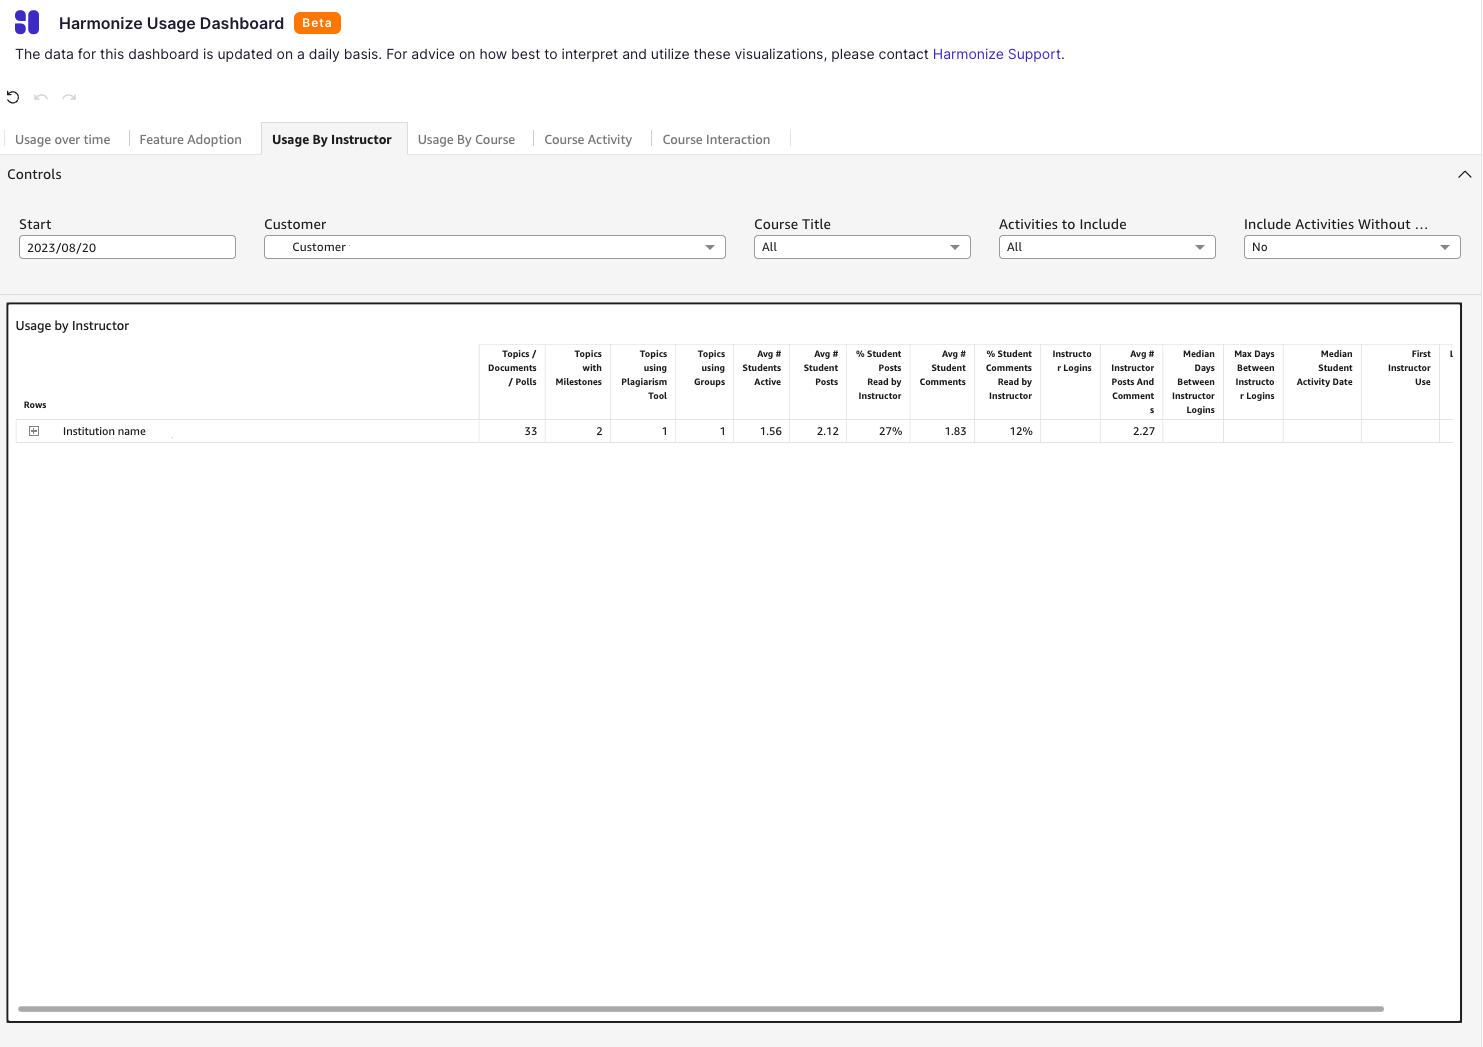Open the Course Title dropdown
This screenshot has width=1483, height=1047.
(x=862, y=247)
